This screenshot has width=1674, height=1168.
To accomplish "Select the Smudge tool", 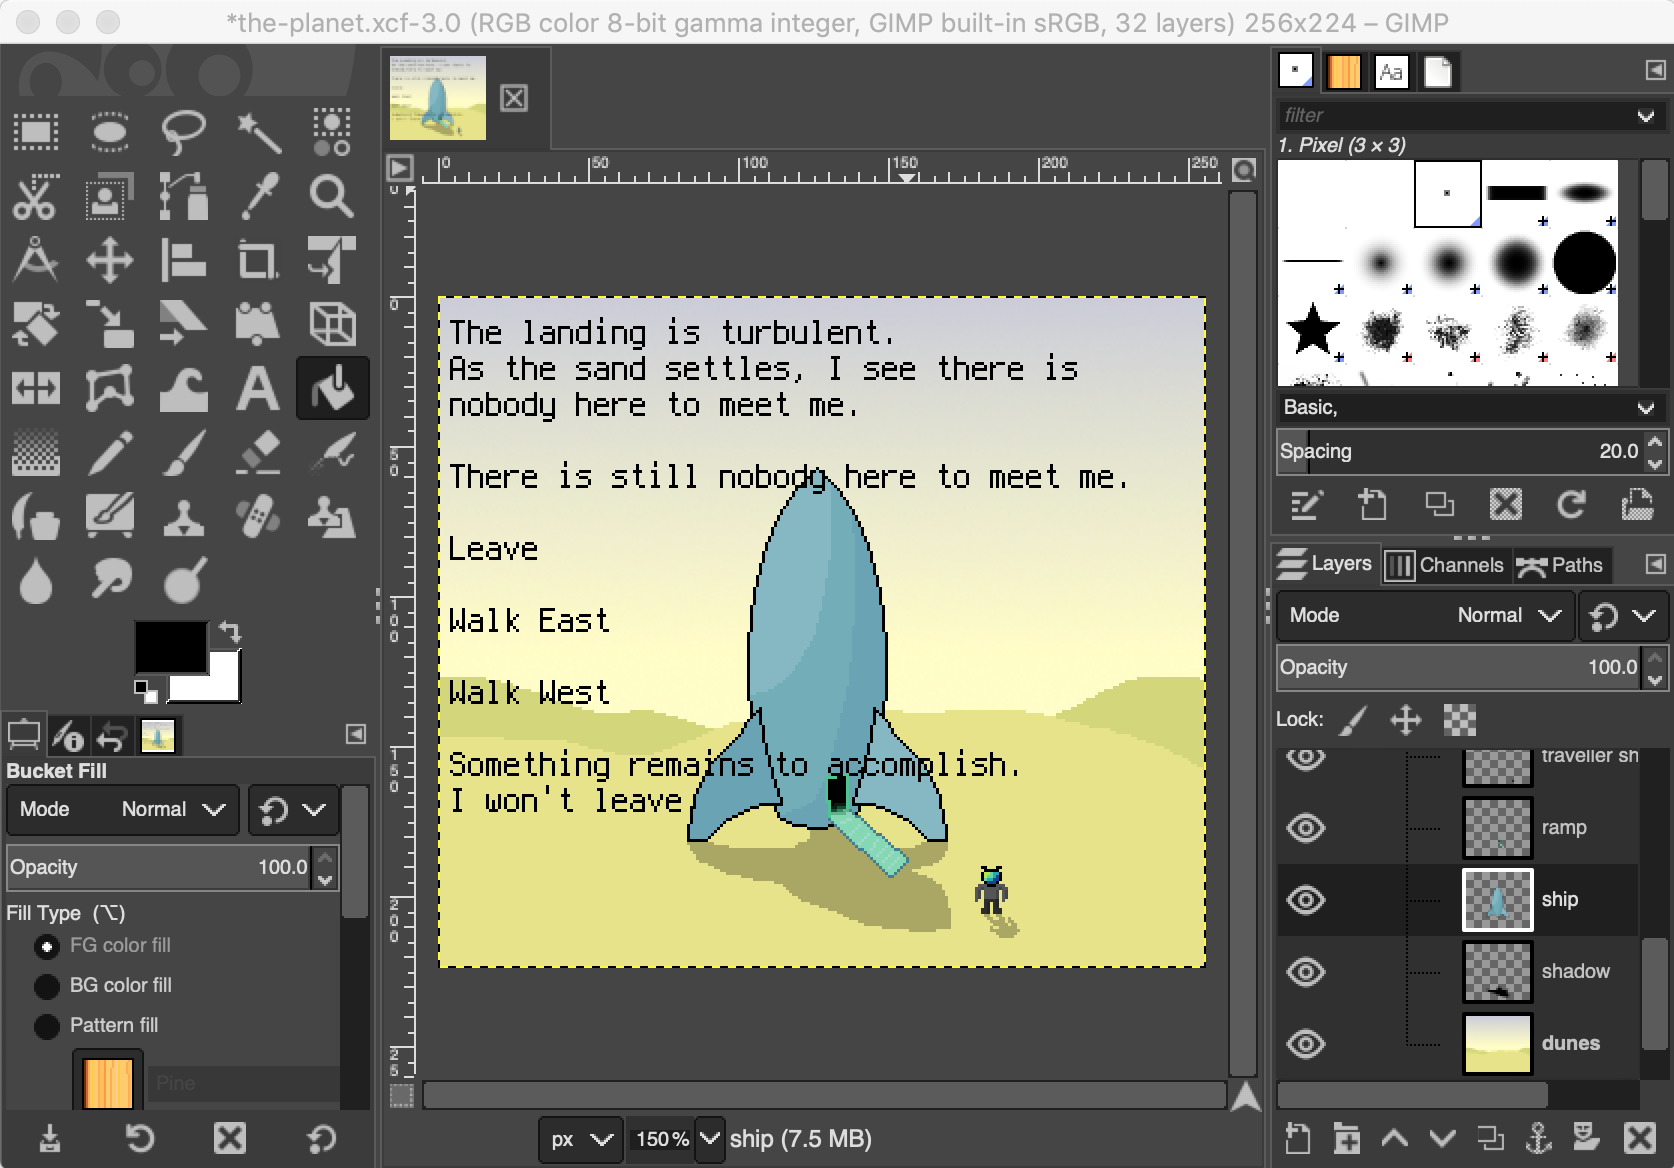I will pyautogui.click(x=110, y=580).
